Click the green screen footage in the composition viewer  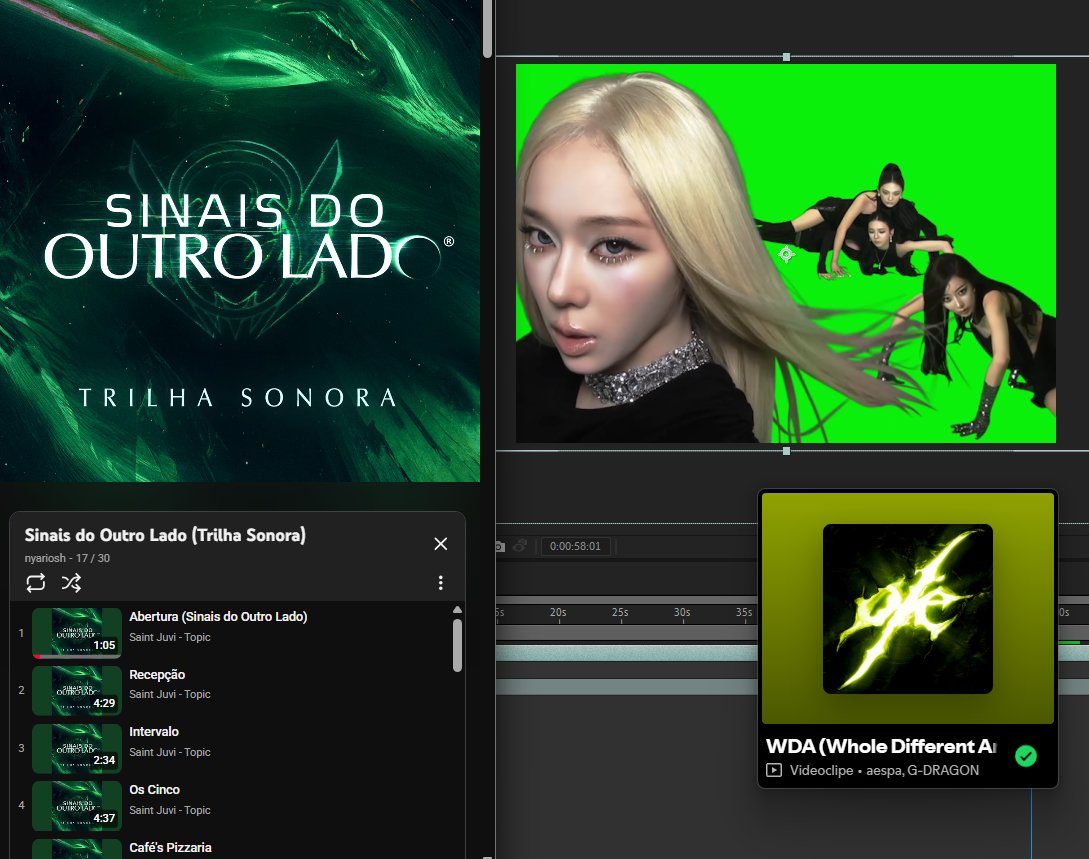pos(785,253)
